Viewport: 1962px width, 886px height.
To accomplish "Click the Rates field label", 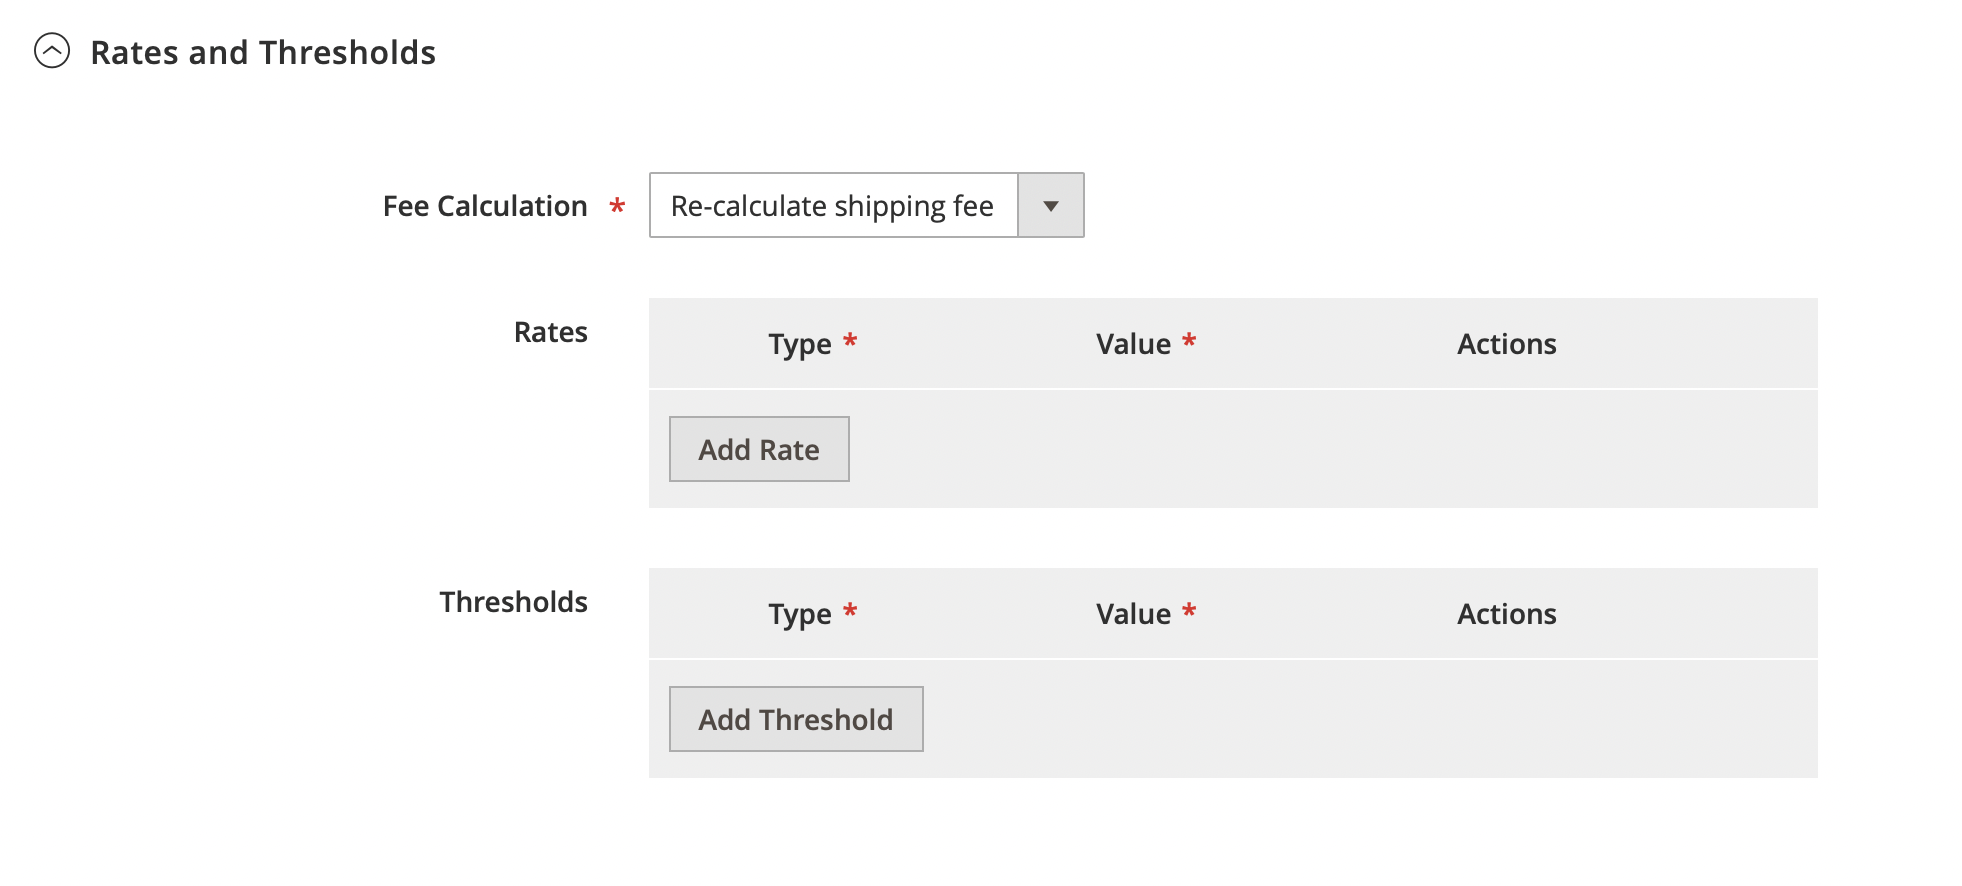I will point(550,332).
